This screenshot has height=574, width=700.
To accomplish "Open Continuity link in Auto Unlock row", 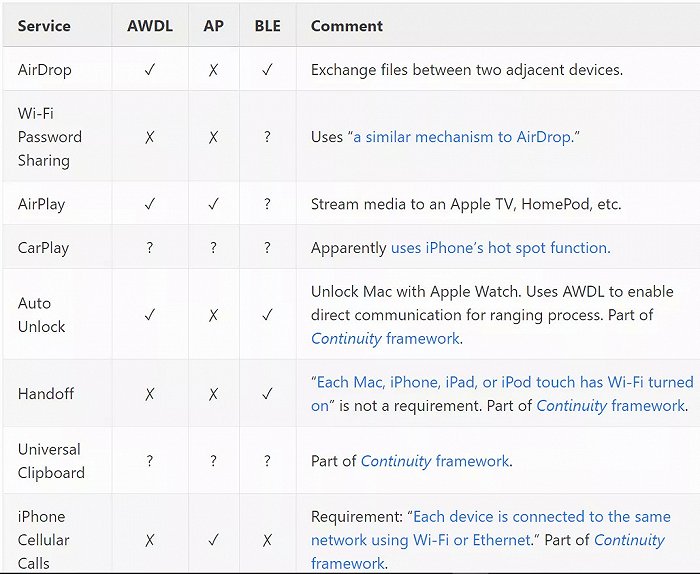I will (x=346, y=339).
